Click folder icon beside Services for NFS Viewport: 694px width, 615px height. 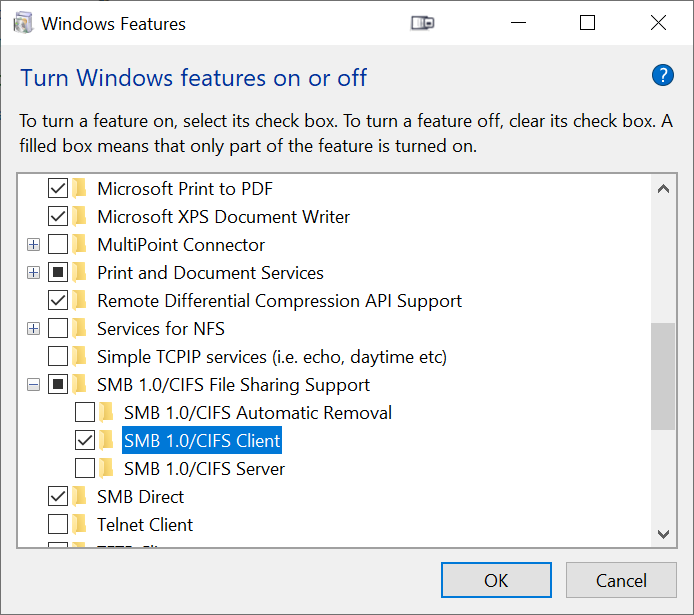tap(80, 328)
